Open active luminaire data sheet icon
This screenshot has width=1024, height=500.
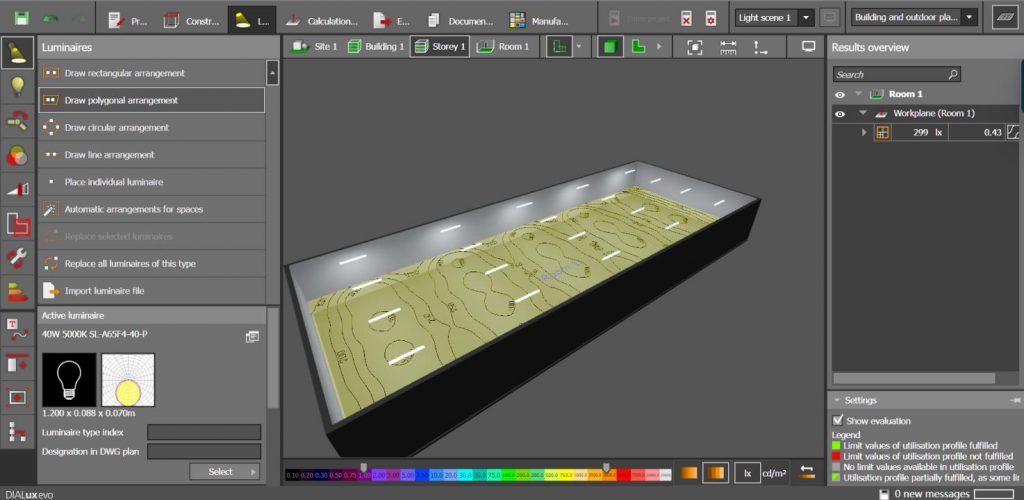point(252,337)
